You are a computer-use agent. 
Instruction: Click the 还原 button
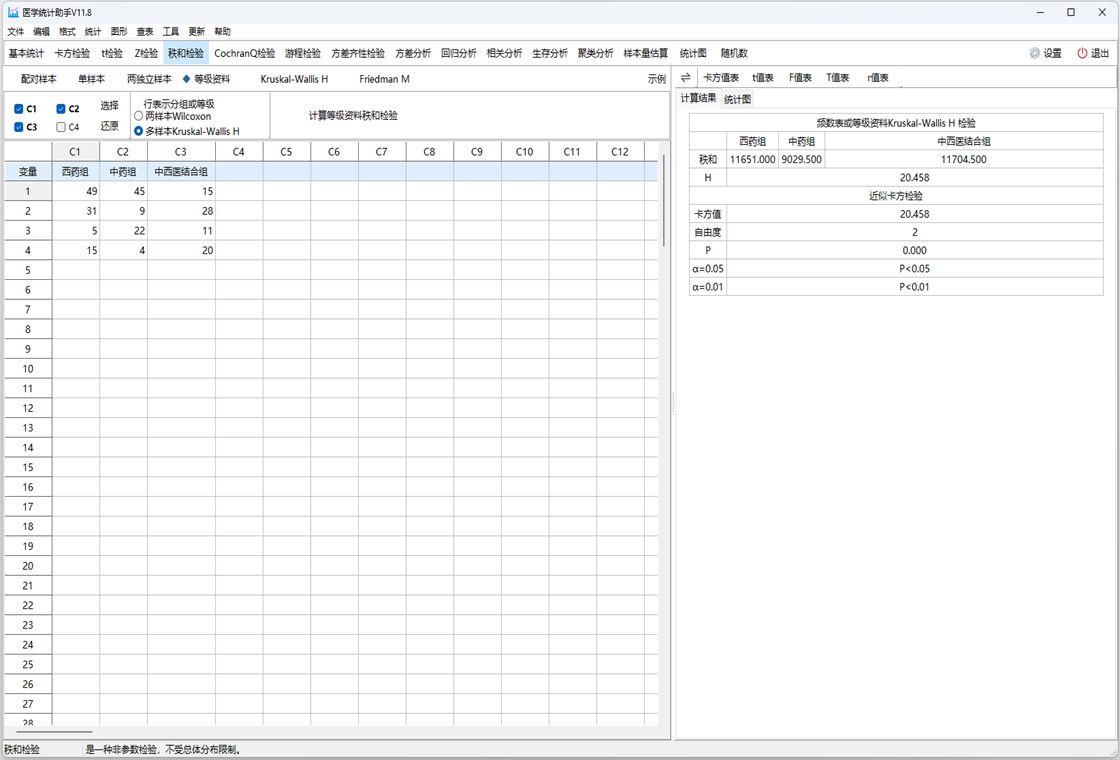109,126
